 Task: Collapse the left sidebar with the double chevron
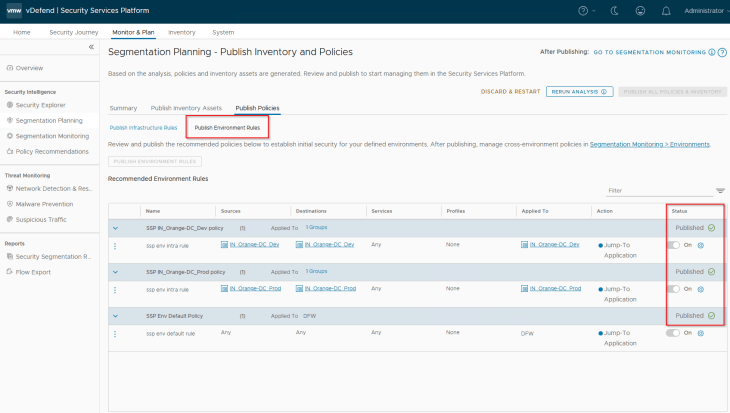[x=92, y=47]
